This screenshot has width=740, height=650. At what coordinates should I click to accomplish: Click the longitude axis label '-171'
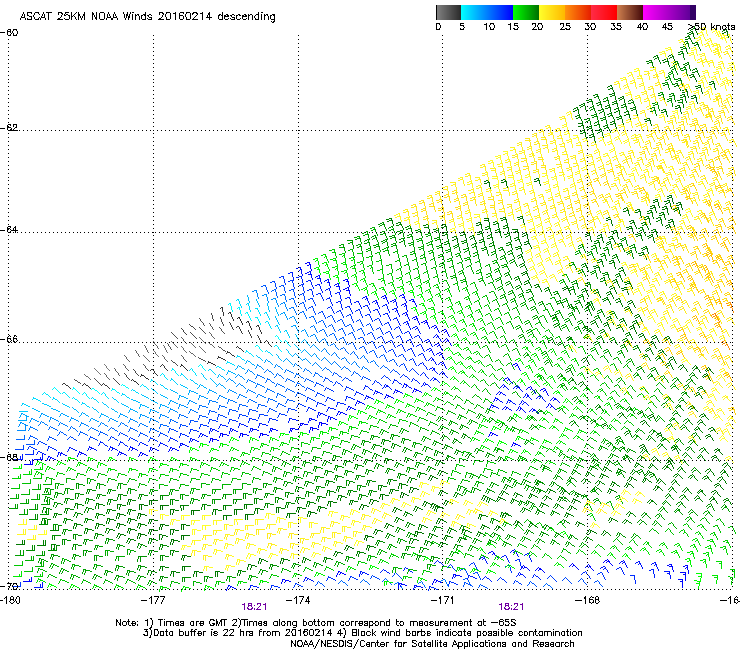coord(442,600)
